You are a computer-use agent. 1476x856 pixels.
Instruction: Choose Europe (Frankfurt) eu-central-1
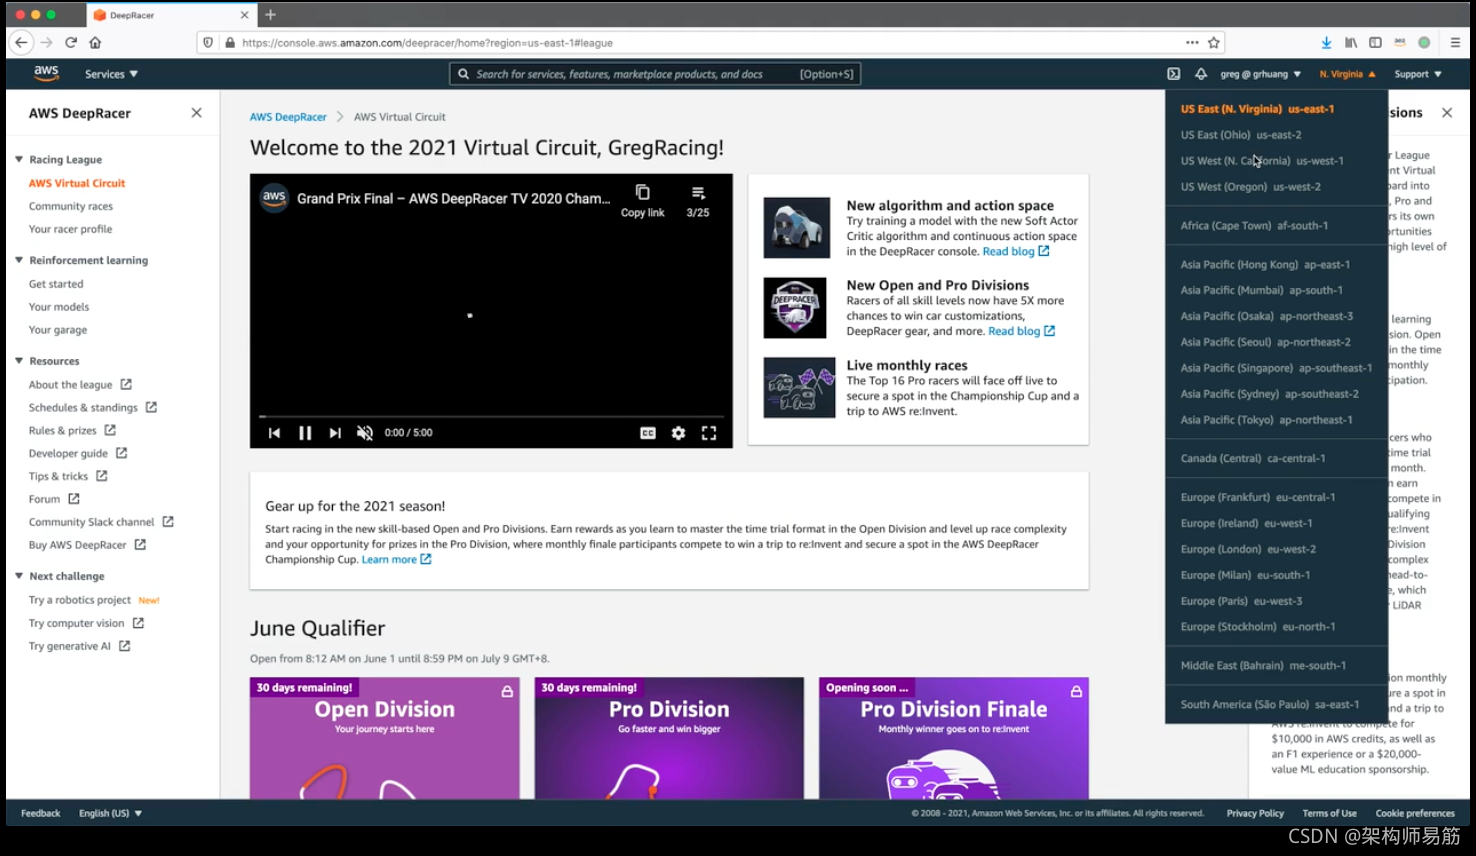[1257, 497]
